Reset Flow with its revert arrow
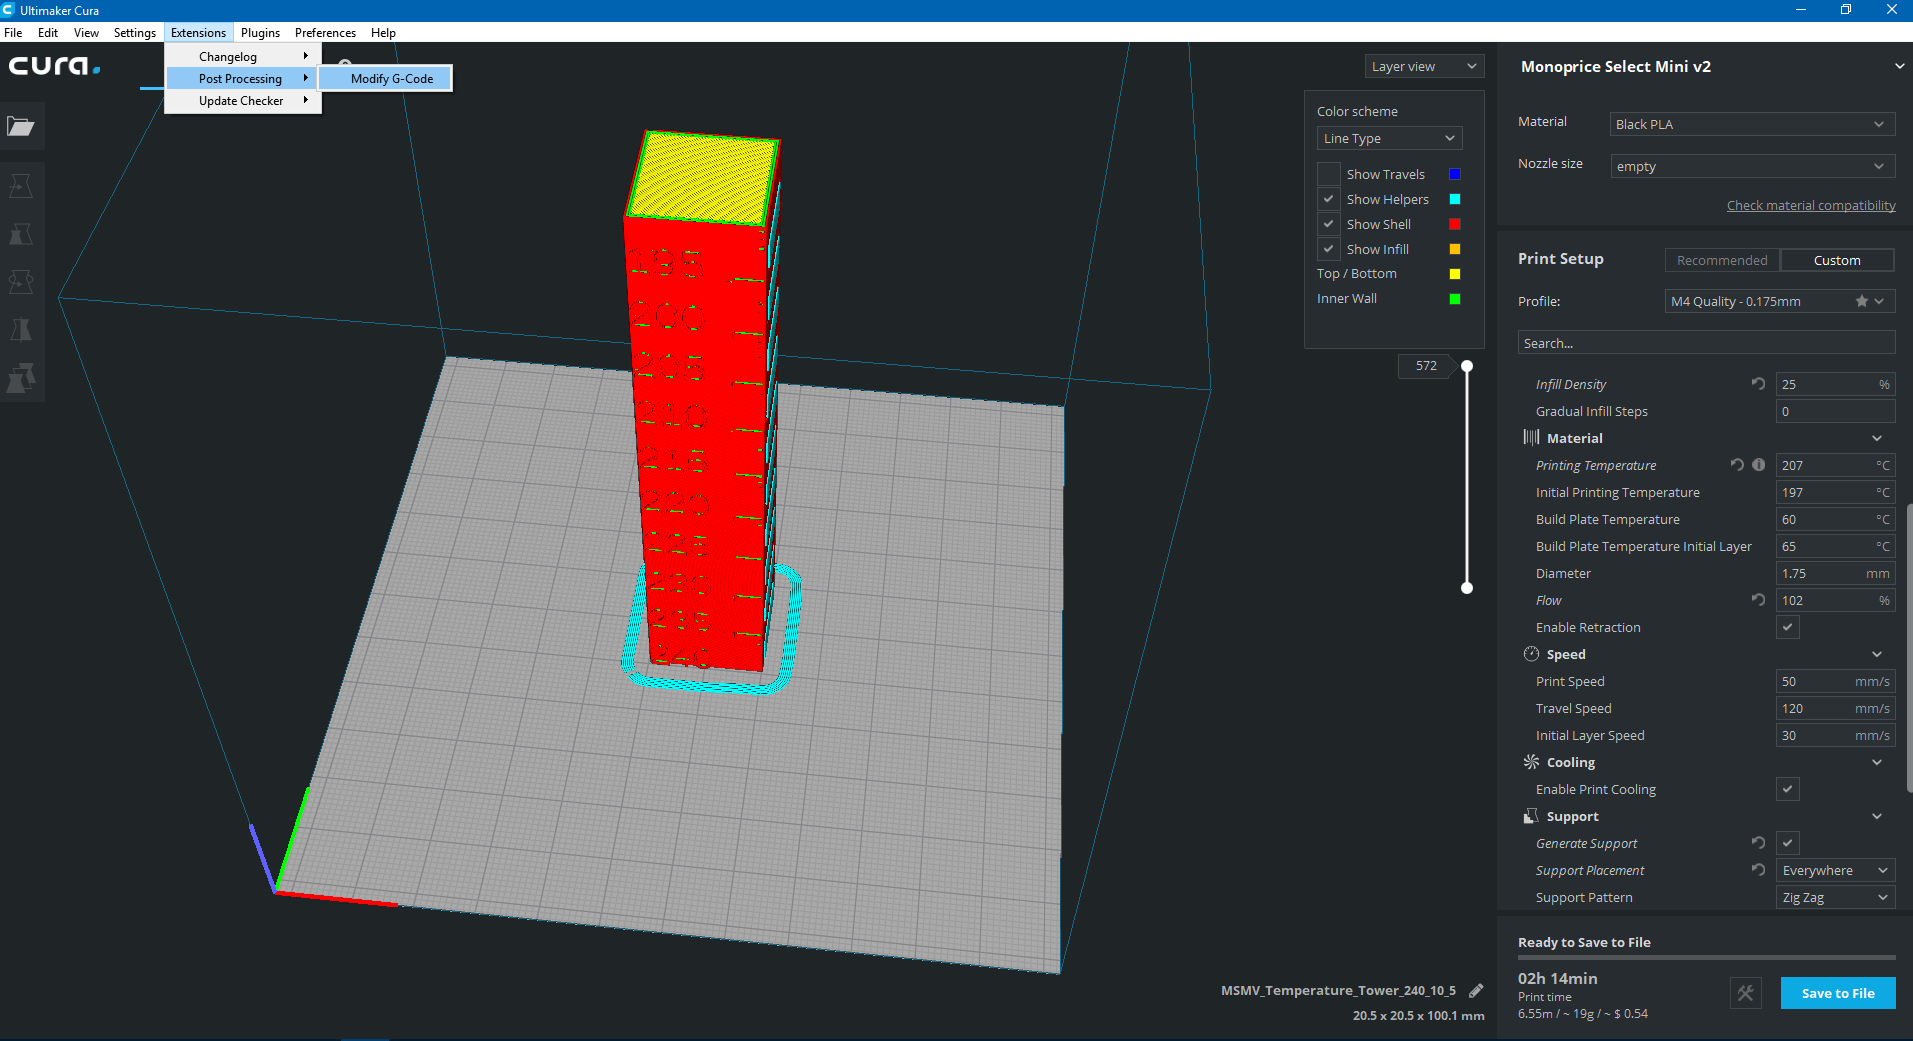The width and height of the screenshot is (1913, 1041). (1758, 600)
